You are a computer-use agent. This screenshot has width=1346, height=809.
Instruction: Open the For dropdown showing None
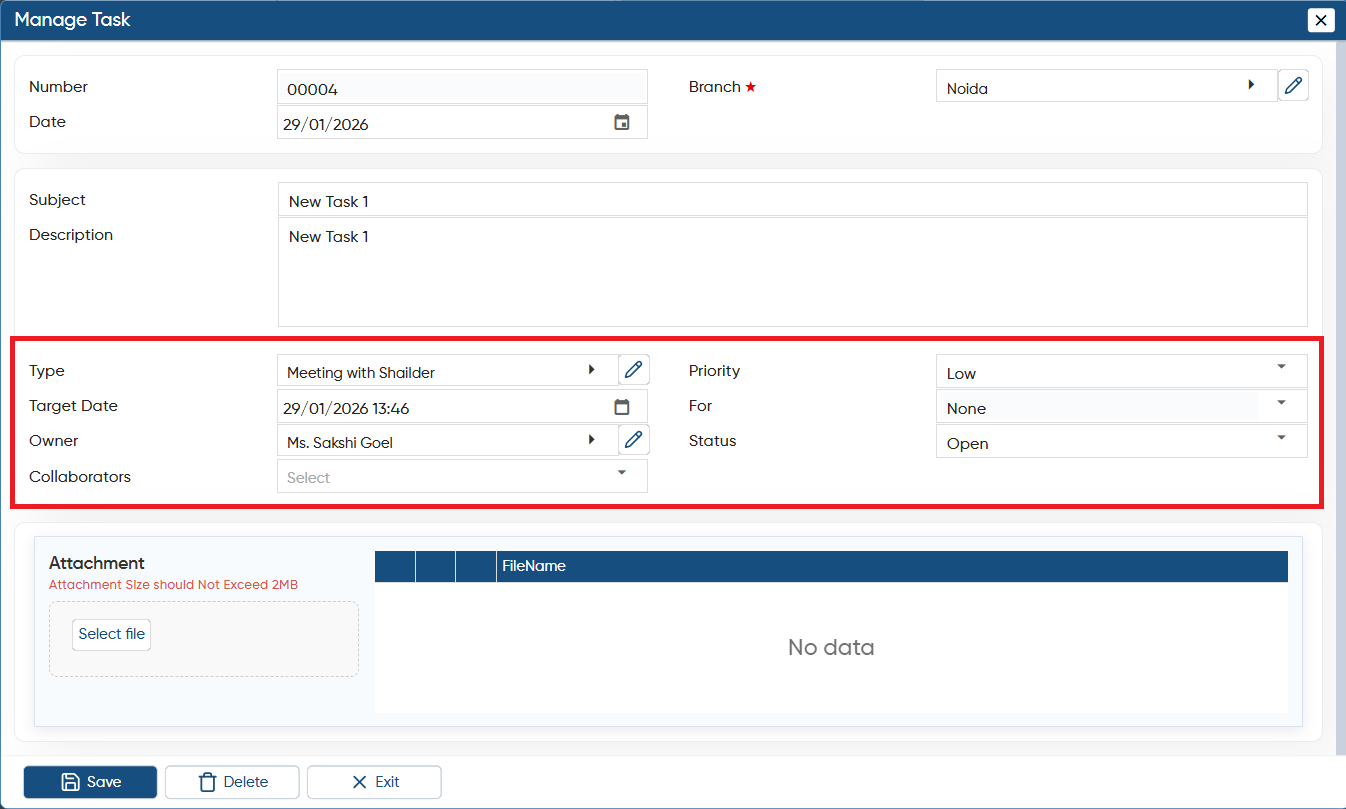click(1121, 406)
